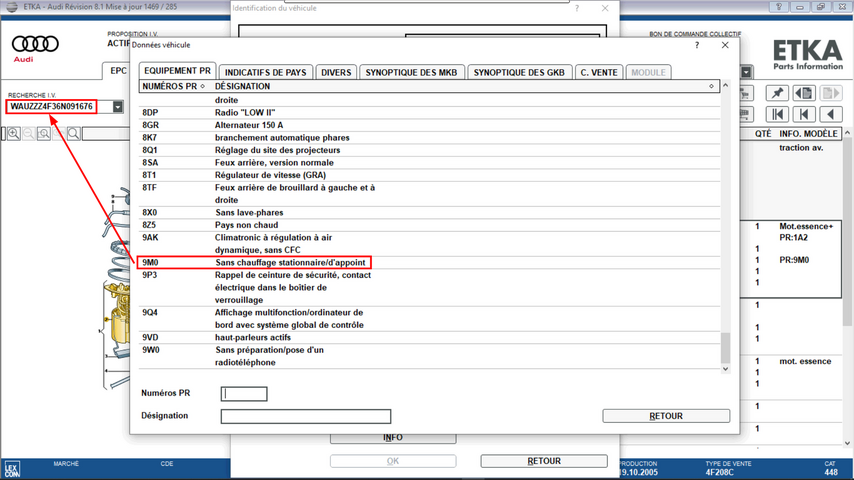Click the INFO. MODÈLE column header
Screen dimensions: 854x480
tap(808, 133)
